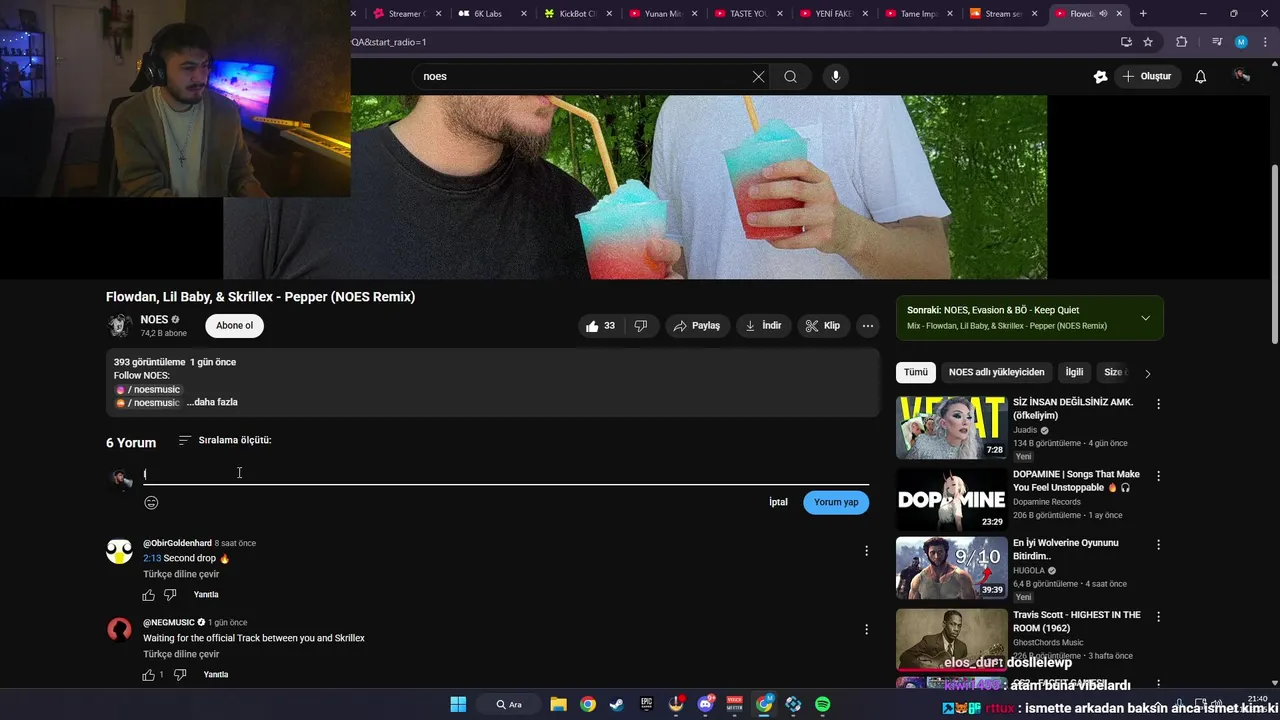Show more filter chips with the arrow
1280x720 pixels.
tap(1147, 373)
